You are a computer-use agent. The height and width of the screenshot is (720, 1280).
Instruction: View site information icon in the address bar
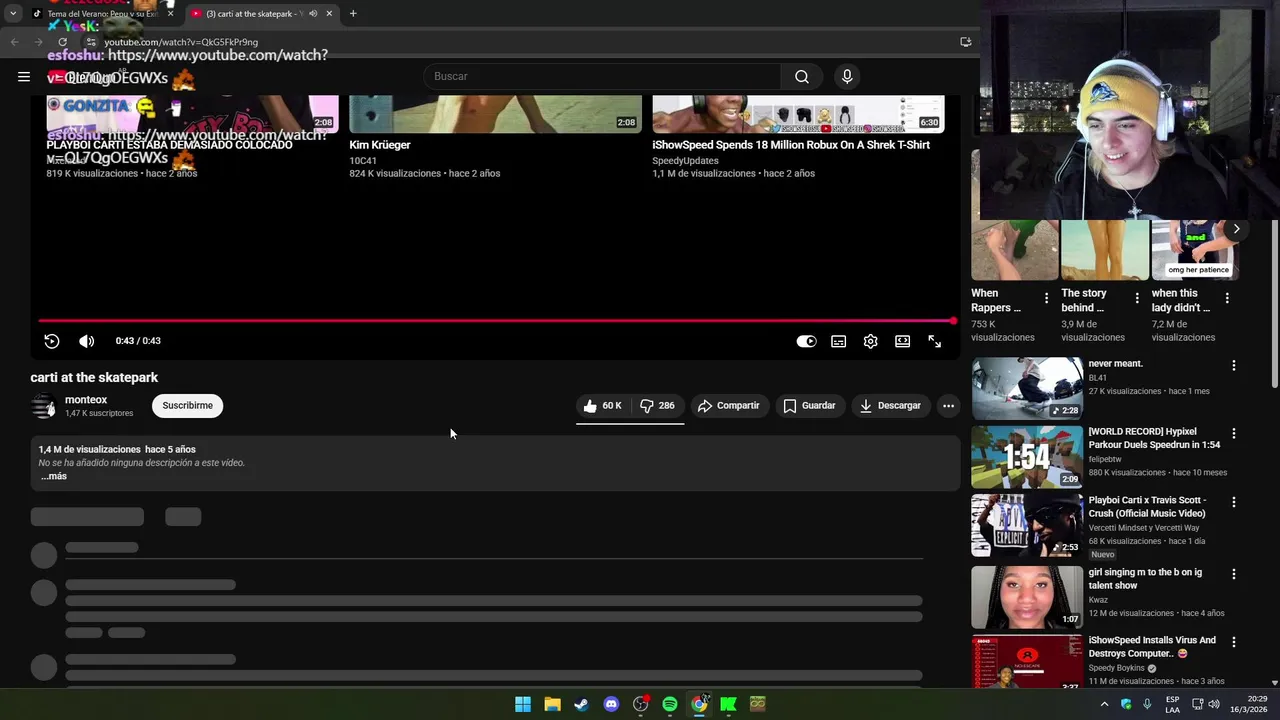click(91, 42)
